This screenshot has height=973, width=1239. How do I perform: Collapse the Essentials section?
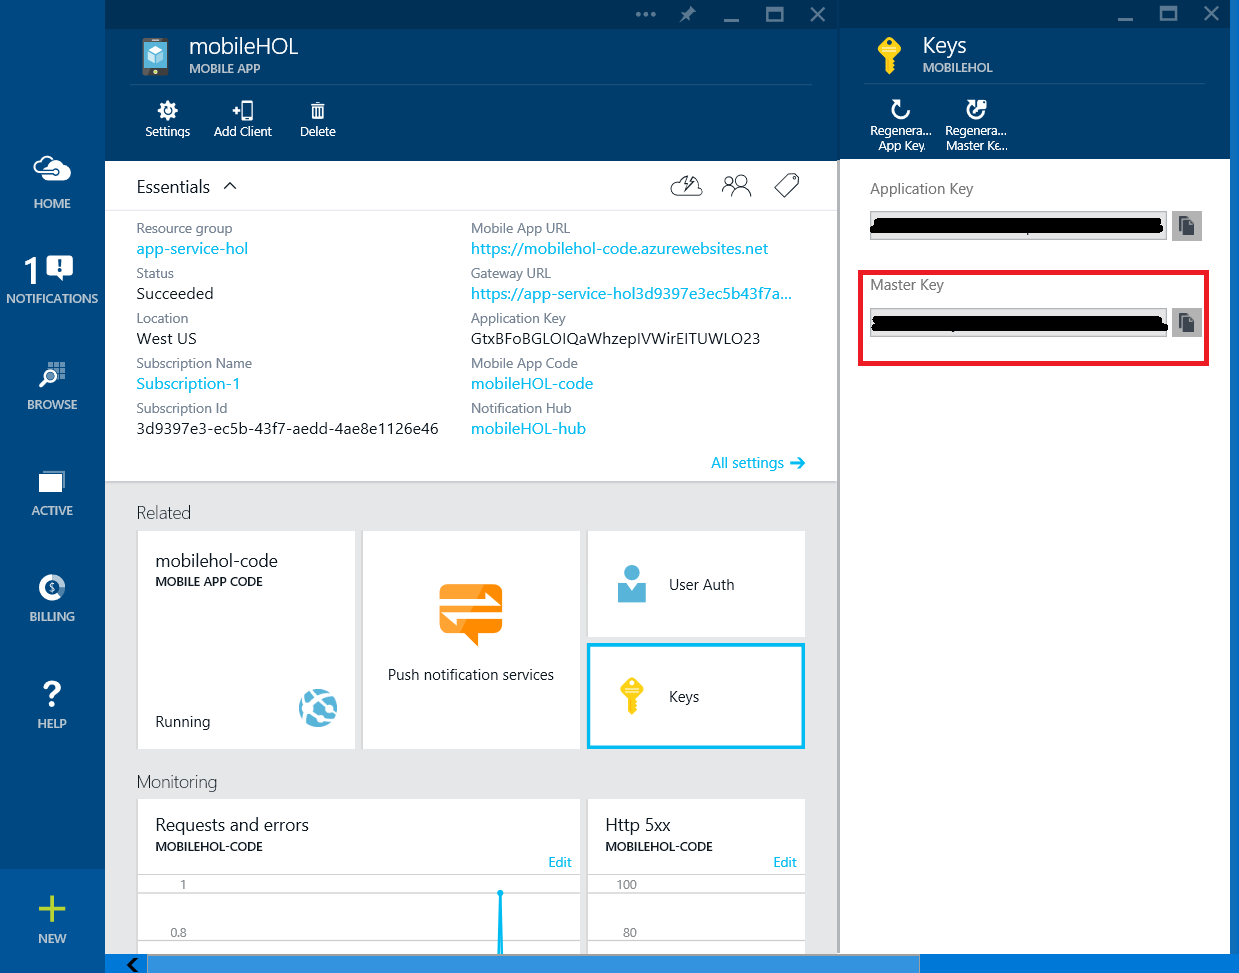point(230,187)
